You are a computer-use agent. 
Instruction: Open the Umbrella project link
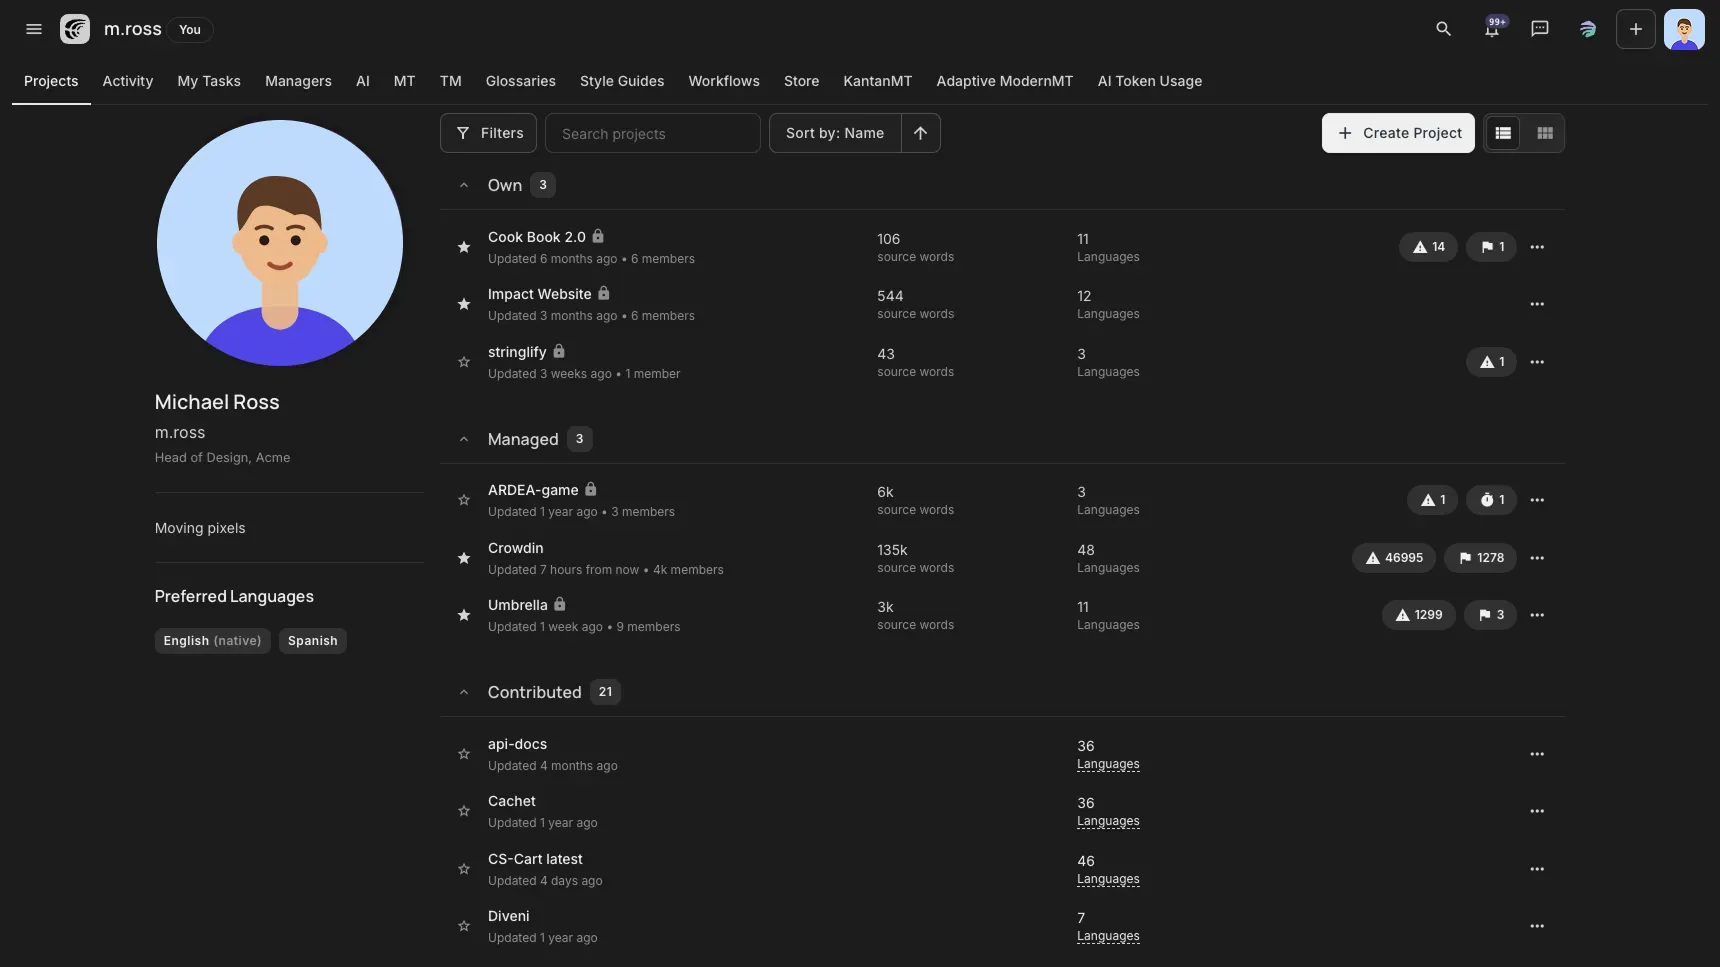pyautogui.click(x=518, y=605)
